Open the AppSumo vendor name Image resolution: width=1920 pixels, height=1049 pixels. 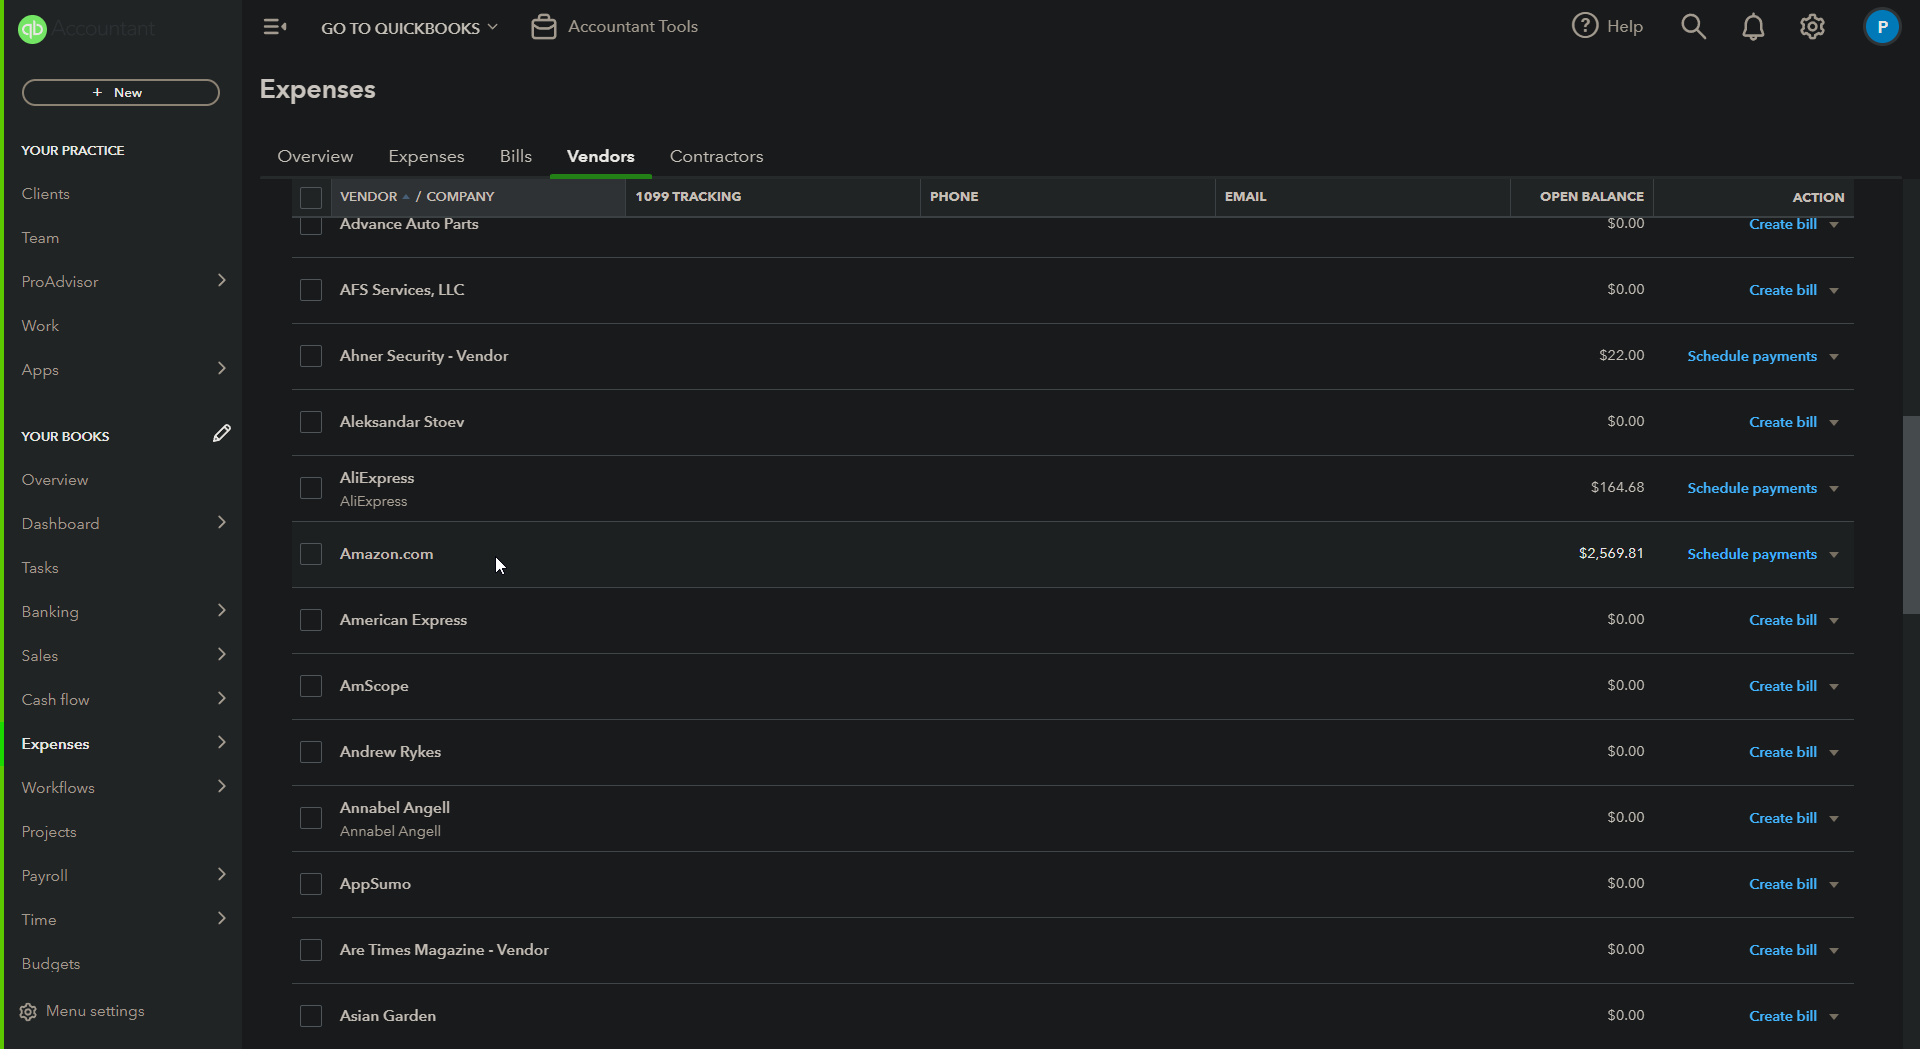pyautogui.click(x=375, y=884)
